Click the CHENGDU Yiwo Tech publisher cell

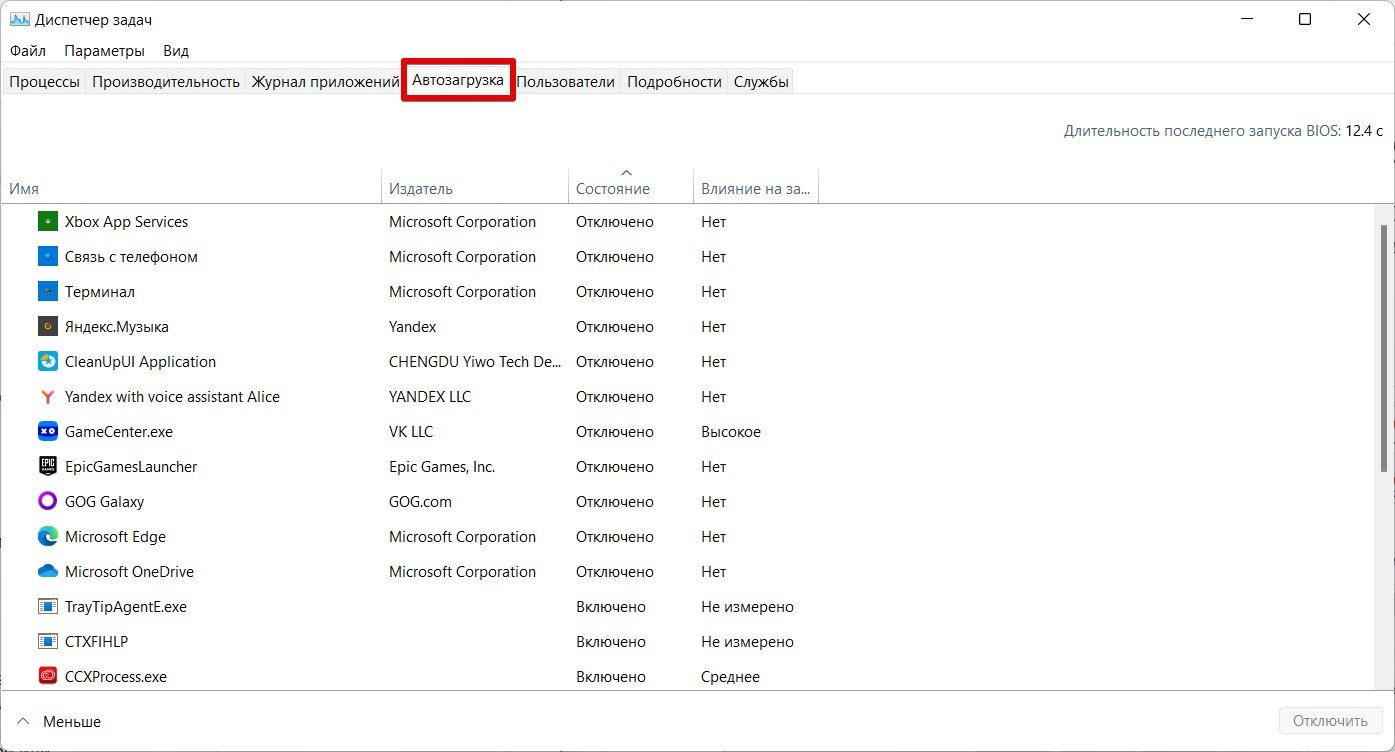[475, 362]
